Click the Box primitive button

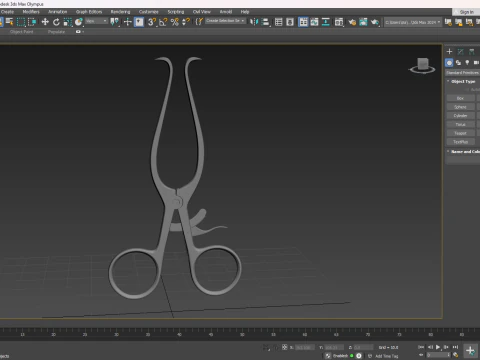pos(460,98)
